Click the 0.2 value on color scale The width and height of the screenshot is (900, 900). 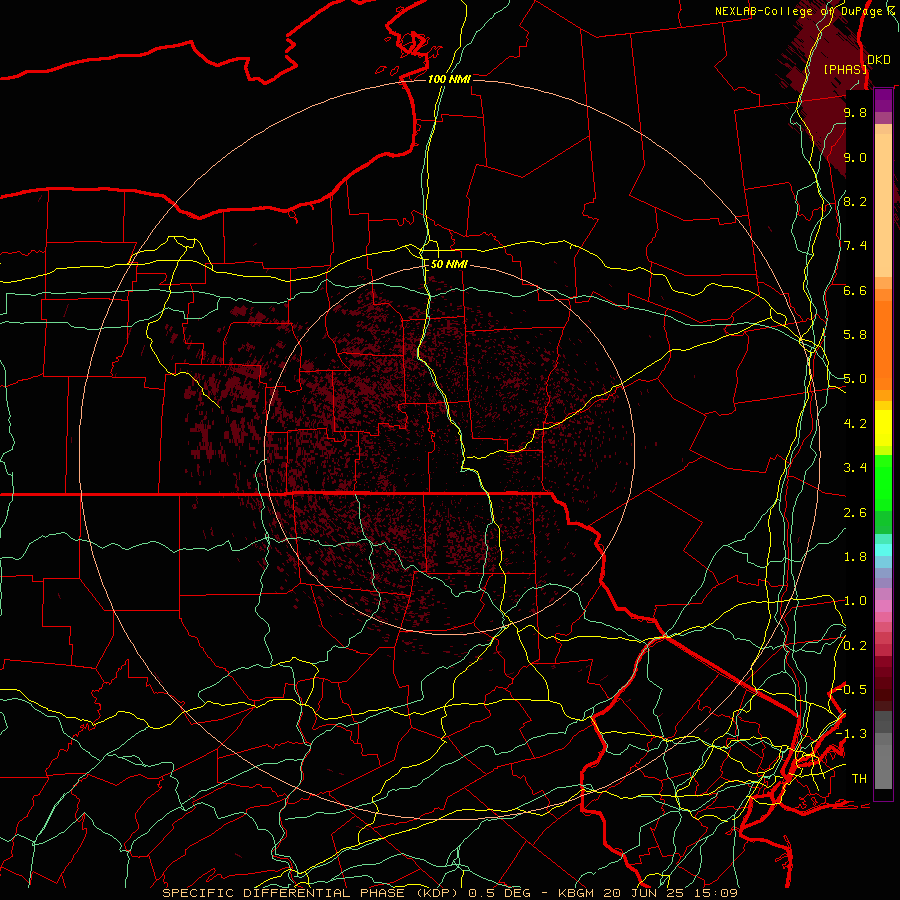click(x=855, y=646)
